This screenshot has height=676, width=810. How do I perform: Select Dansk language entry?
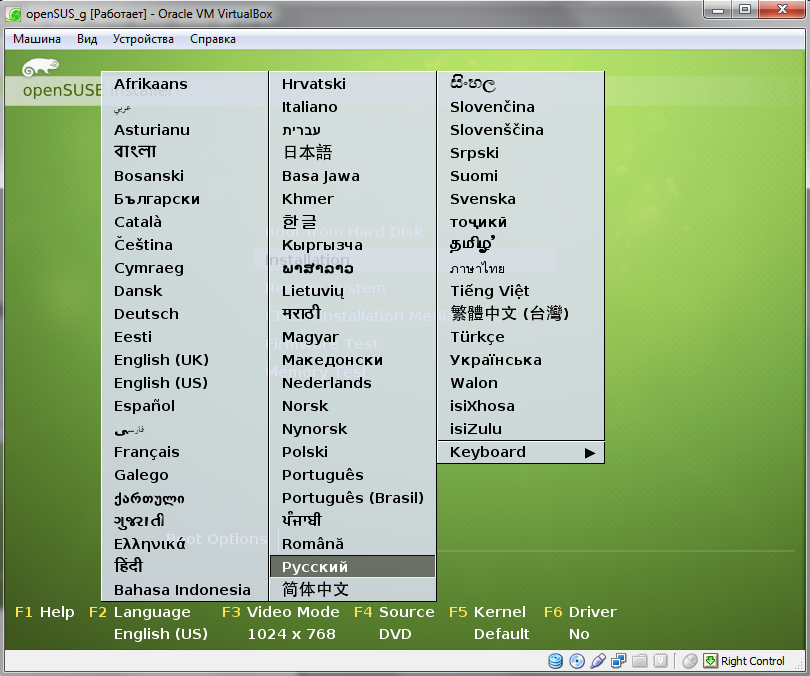(x=185, y=291)
